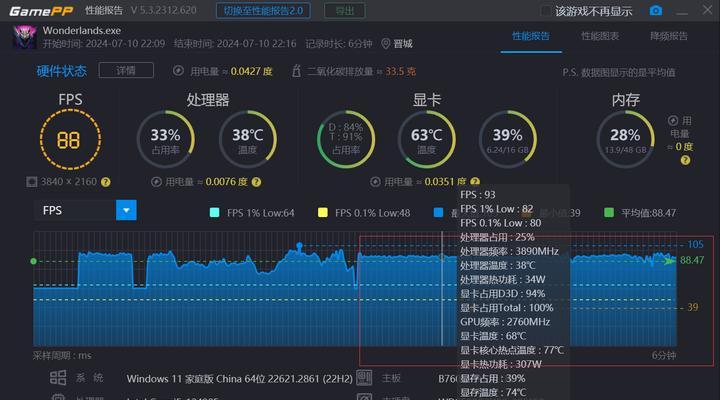
Task: Click the GamePP logo
Action: point(41,11)
